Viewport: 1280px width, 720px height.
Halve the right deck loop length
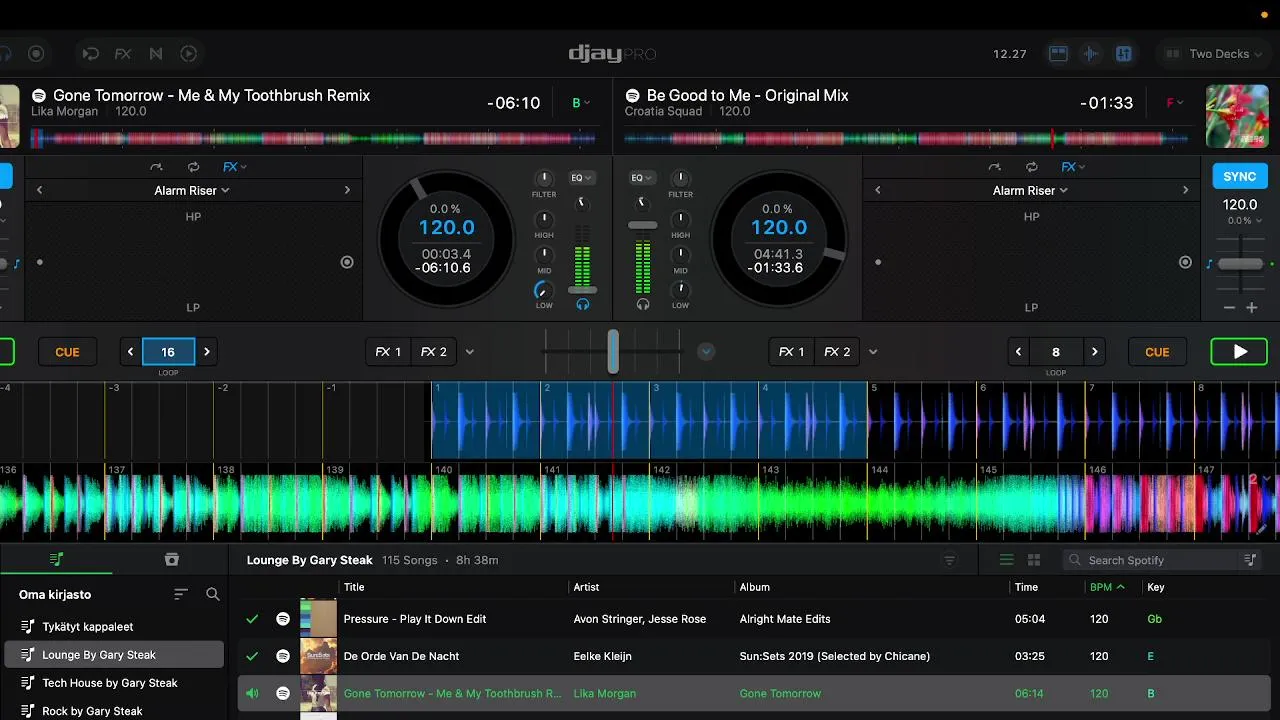1018,352
